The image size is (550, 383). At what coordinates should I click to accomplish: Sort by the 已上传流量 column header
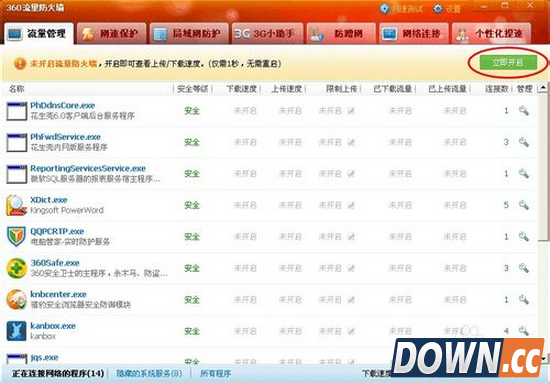tap(447, 89)
